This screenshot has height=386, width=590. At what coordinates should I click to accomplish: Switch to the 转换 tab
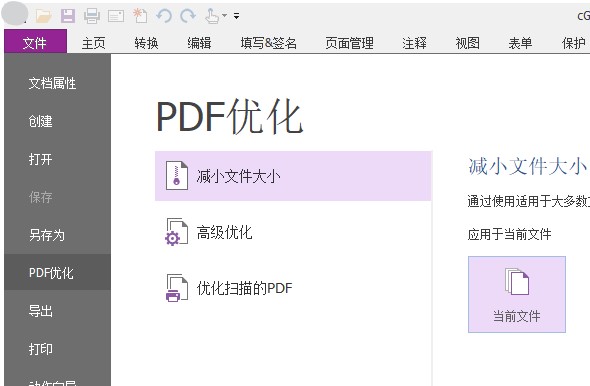point(146,43)
